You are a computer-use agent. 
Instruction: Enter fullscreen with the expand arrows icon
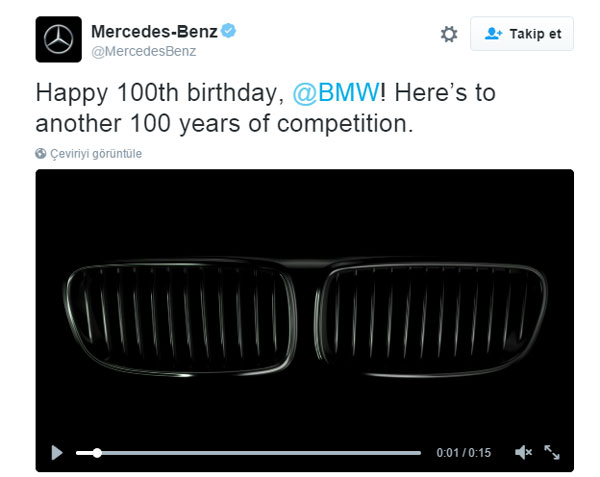click(552, 452)
